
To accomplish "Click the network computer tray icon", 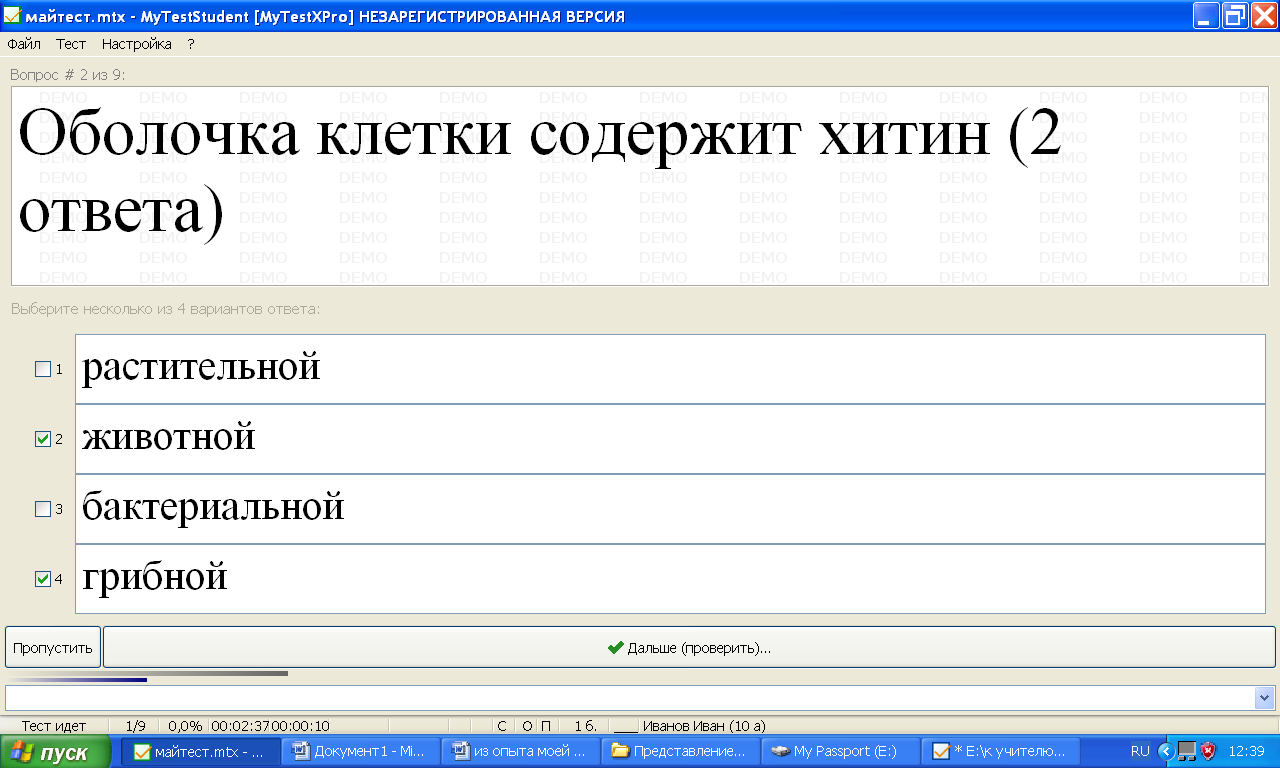I will pyautogui.click(x=1187, y=751).
